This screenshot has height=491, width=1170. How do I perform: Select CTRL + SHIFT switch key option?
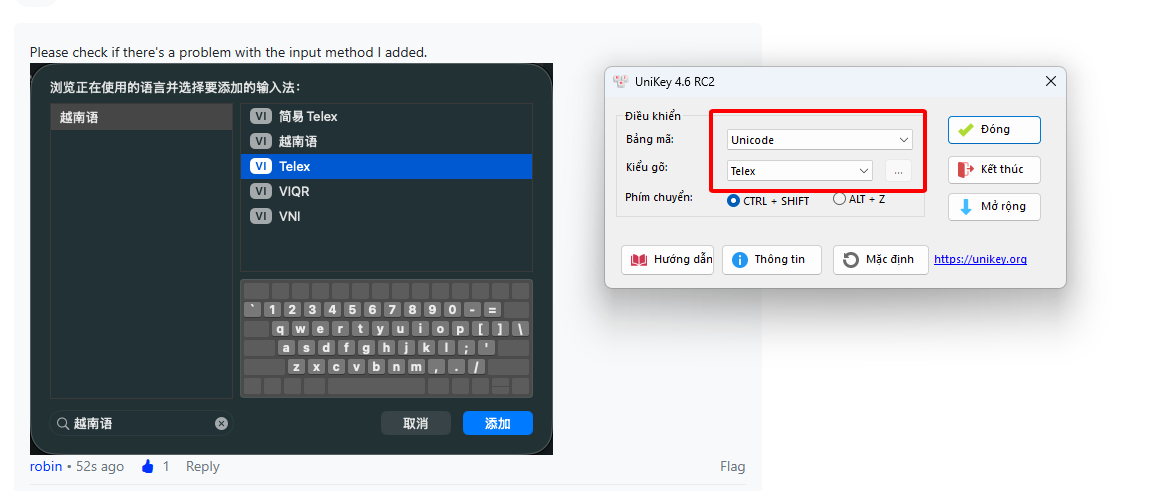[734, 200]
